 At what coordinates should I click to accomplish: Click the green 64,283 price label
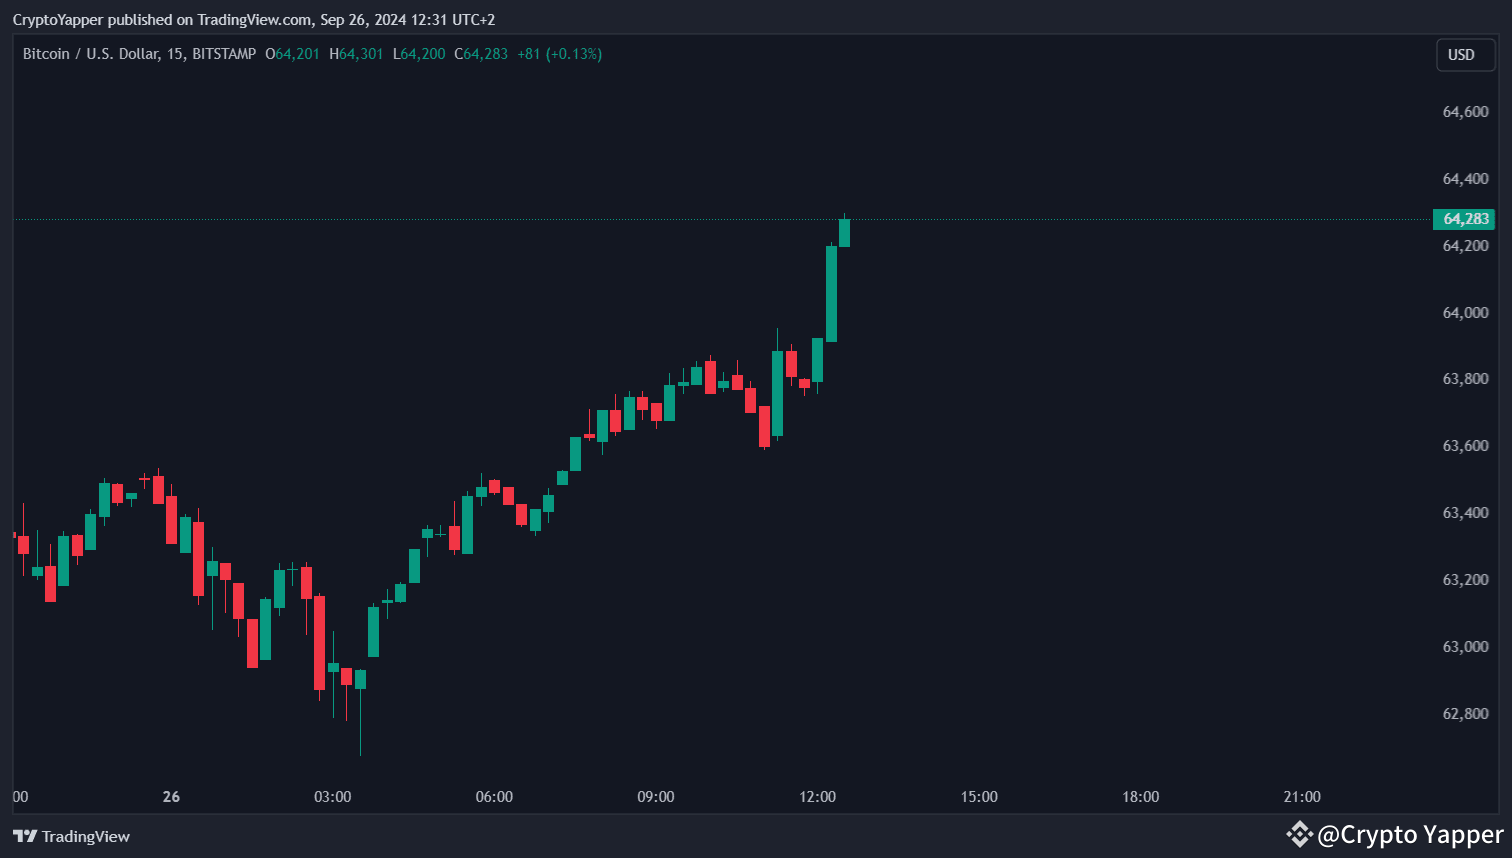(x=1464, y=219)
